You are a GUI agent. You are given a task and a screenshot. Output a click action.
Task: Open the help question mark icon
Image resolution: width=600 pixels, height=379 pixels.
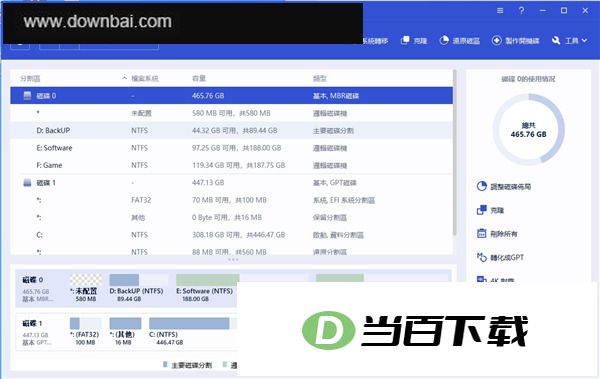pos(521,11)
